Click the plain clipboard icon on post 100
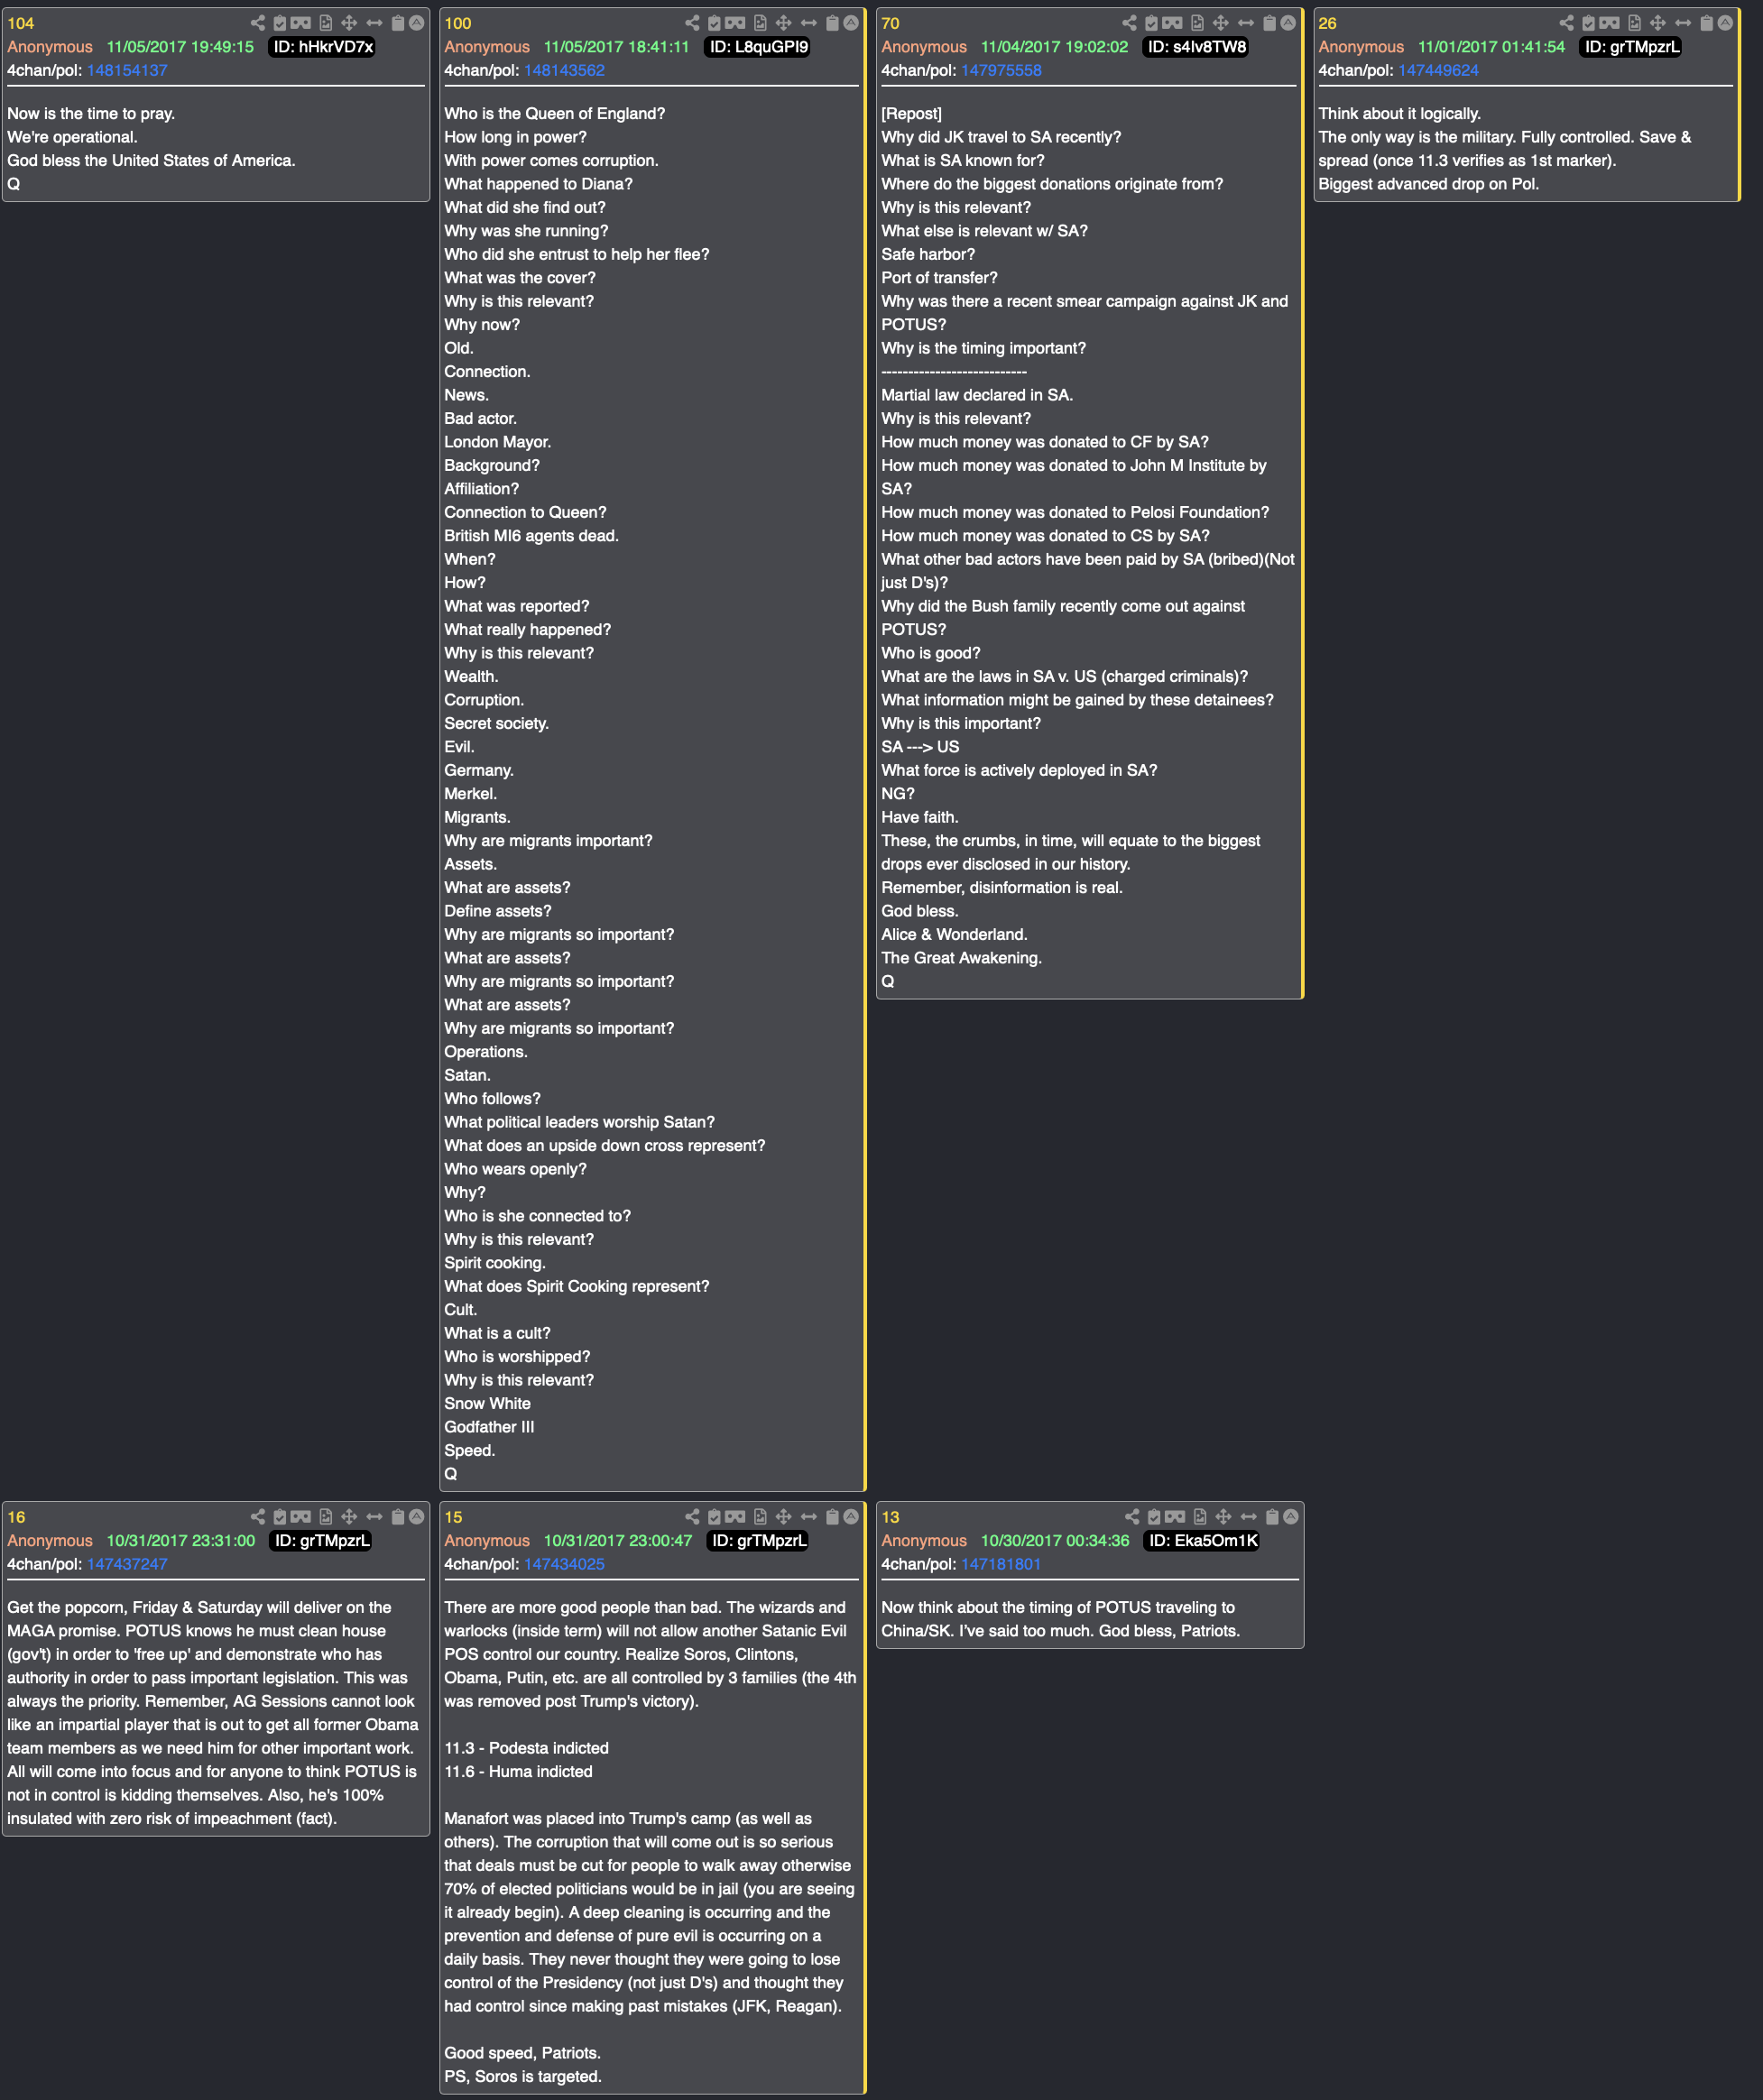1763x2100 pixels. pos(832,23)
